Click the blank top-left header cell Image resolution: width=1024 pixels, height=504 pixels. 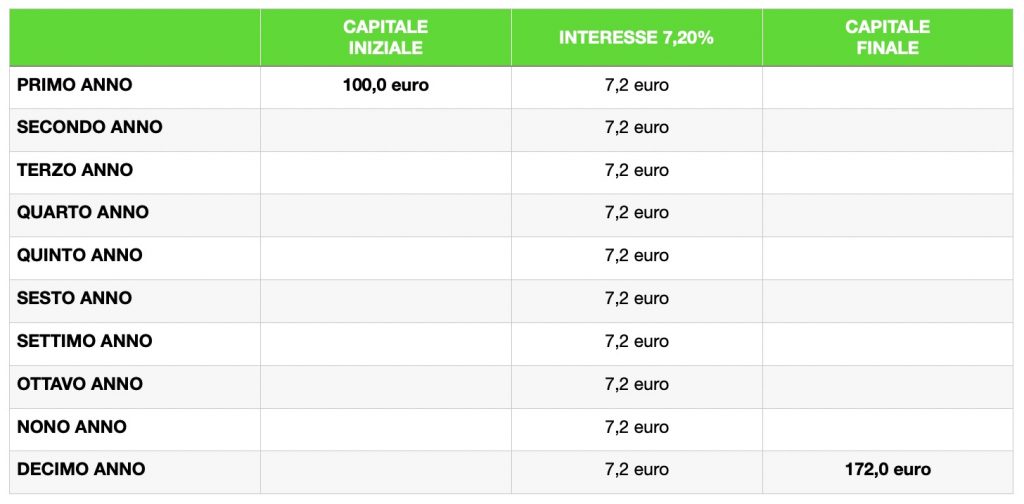point(135,37)
